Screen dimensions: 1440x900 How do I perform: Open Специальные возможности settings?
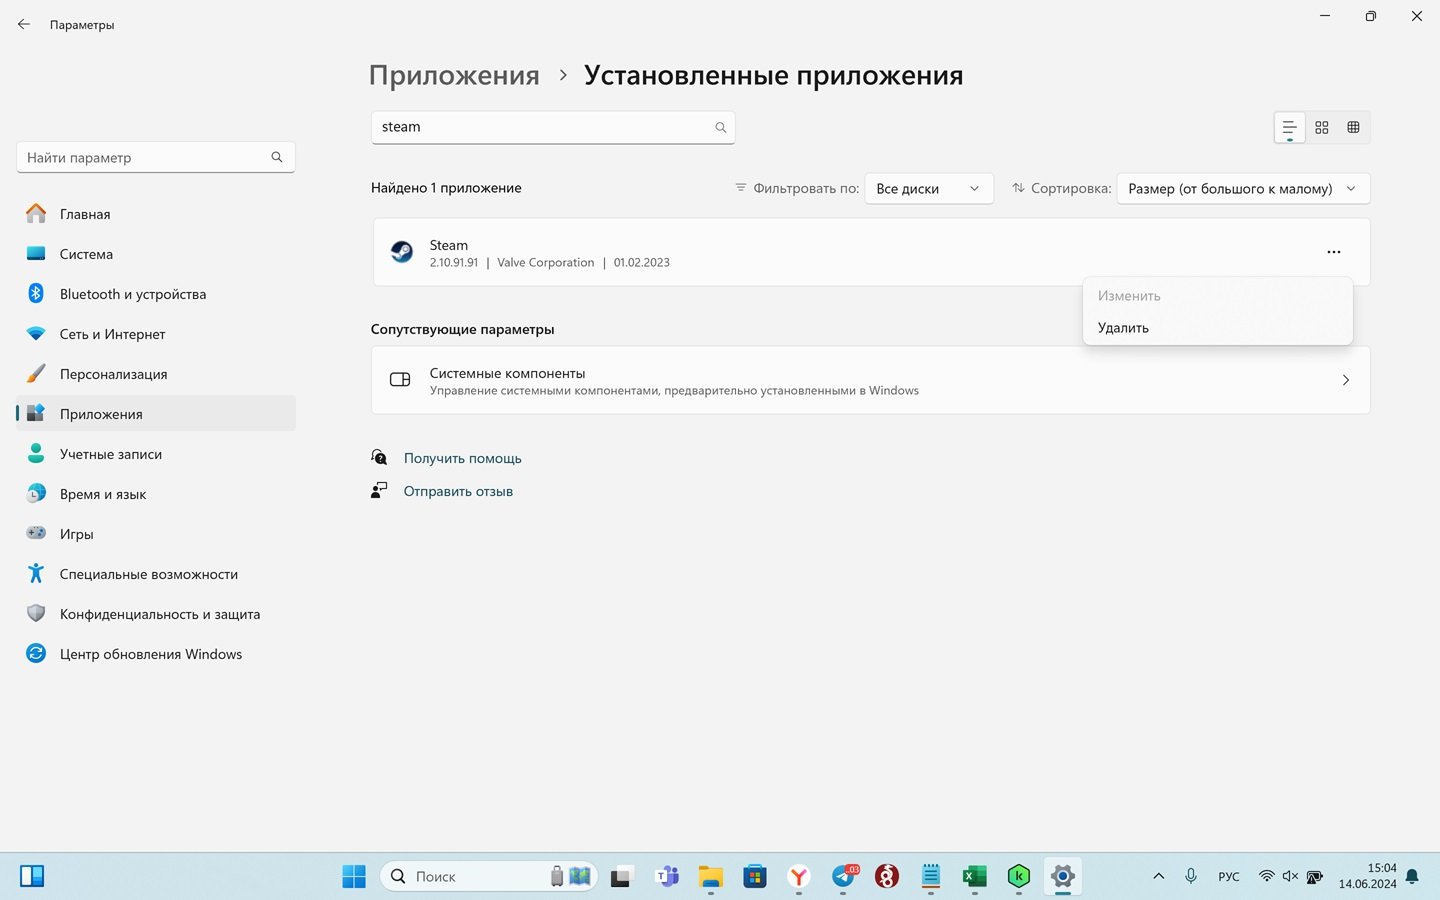point(156,574)
